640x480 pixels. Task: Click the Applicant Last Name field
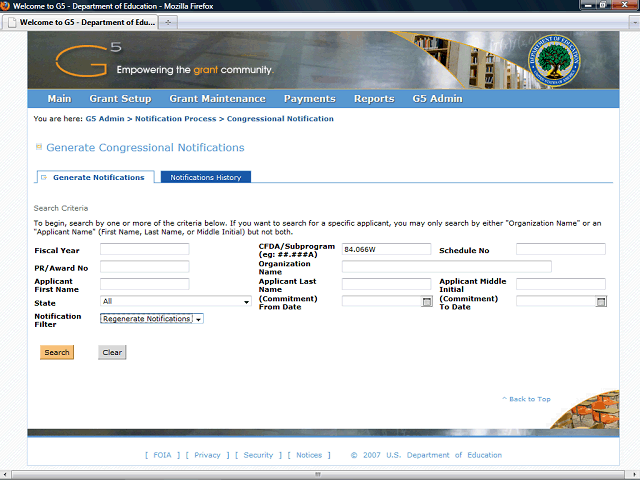pos(386,284)
